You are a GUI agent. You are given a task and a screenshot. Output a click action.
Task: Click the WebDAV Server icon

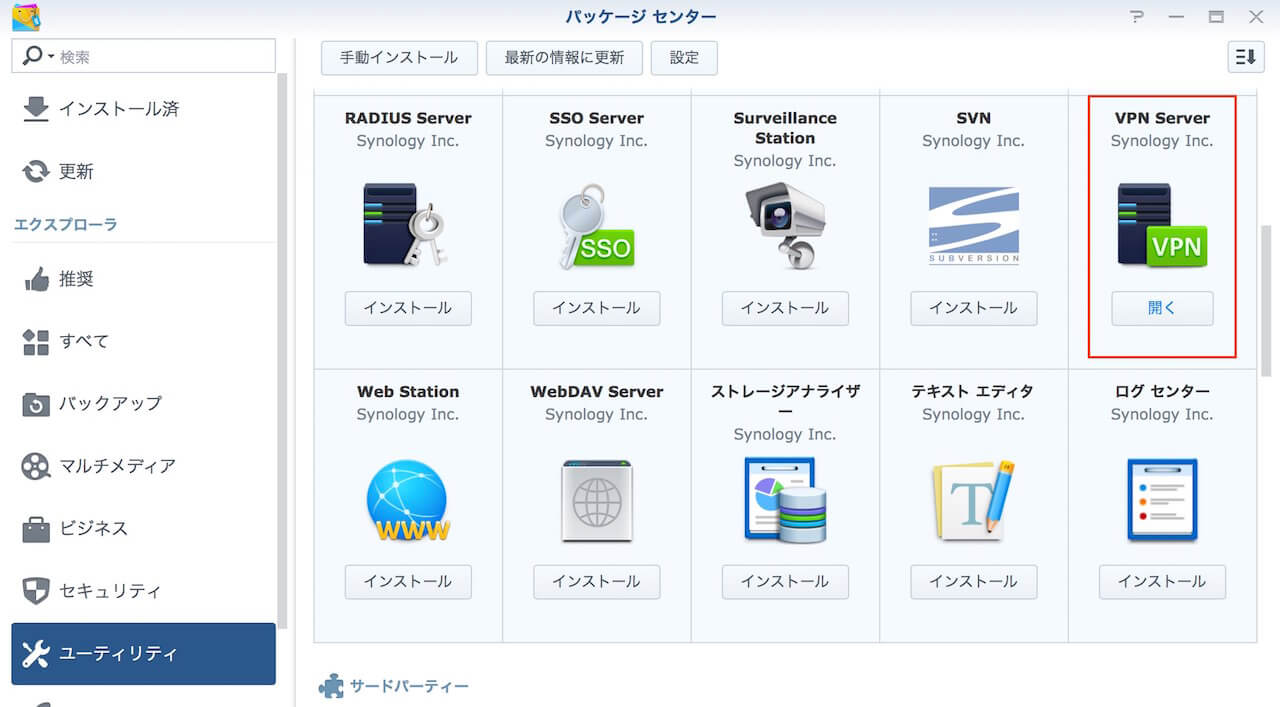pyautogui.click(x=597, y=500)
